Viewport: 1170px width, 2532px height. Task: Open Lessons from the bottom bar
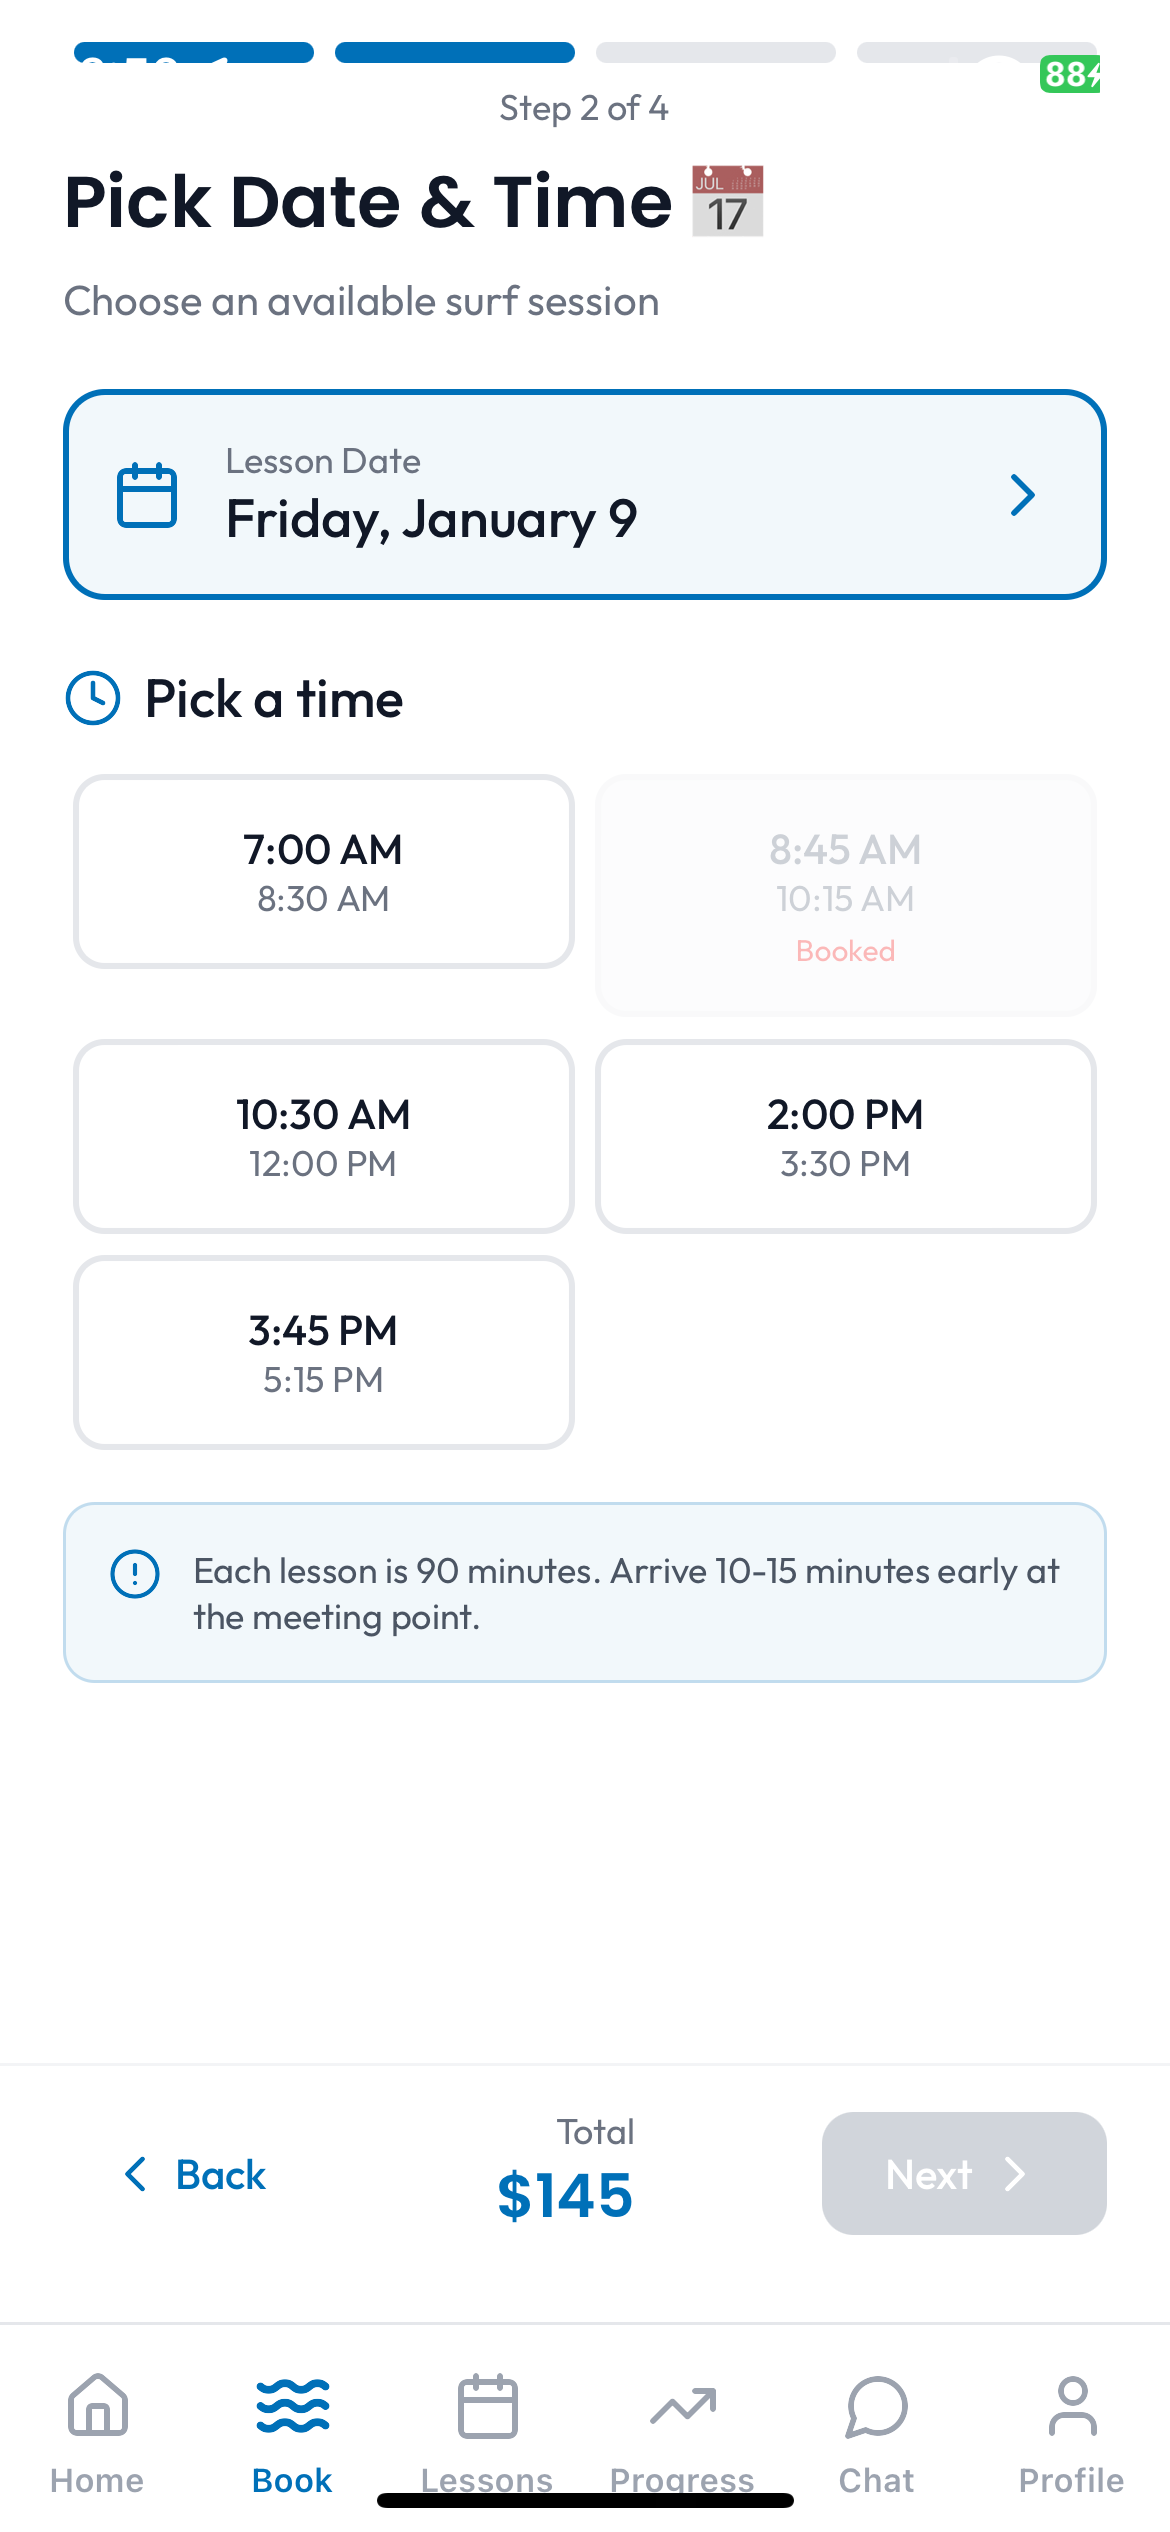tap(487, 2404)
